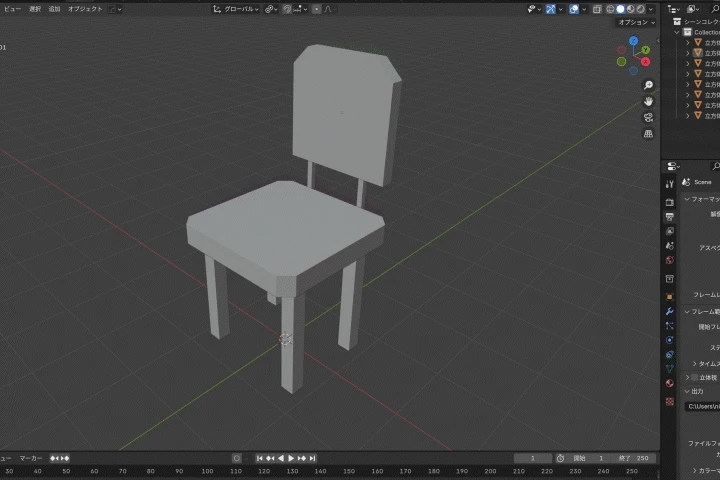Switch to wireframe viewport shading
This screenshot has width=720, height=480.
(x=610, y=9)
